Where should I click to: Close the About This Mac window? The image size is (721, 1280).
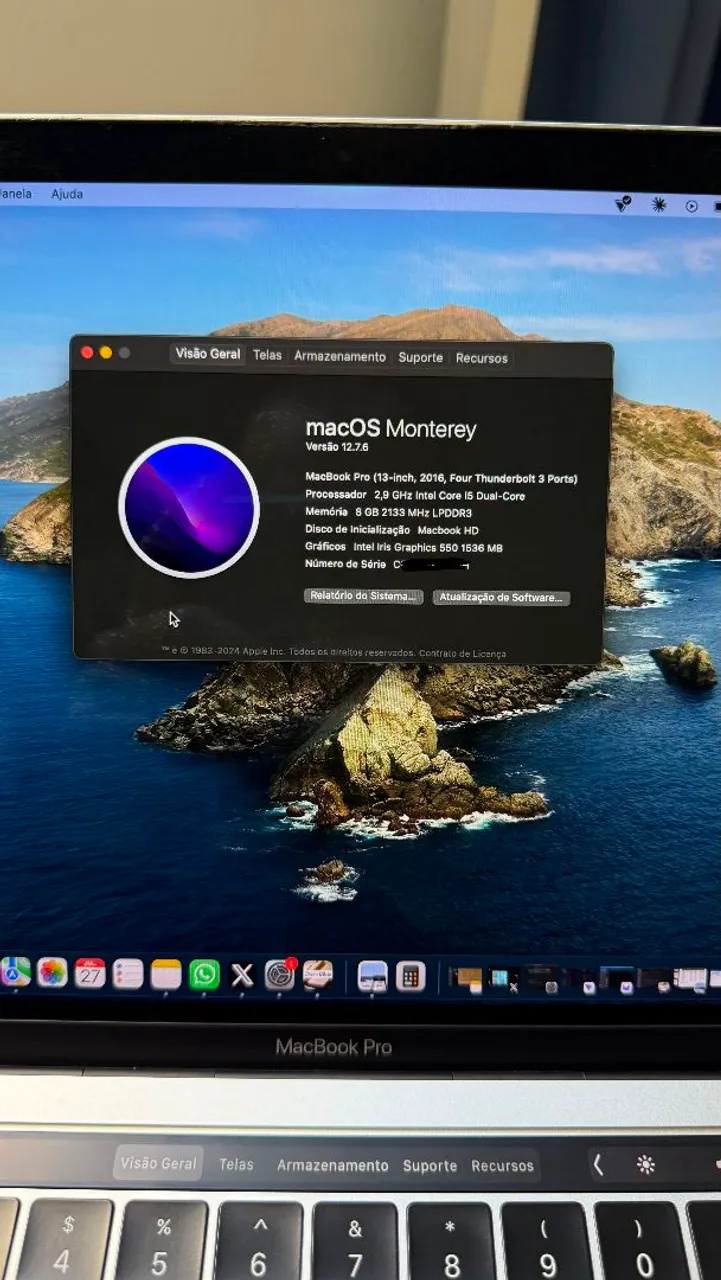[x=87, y=352]
